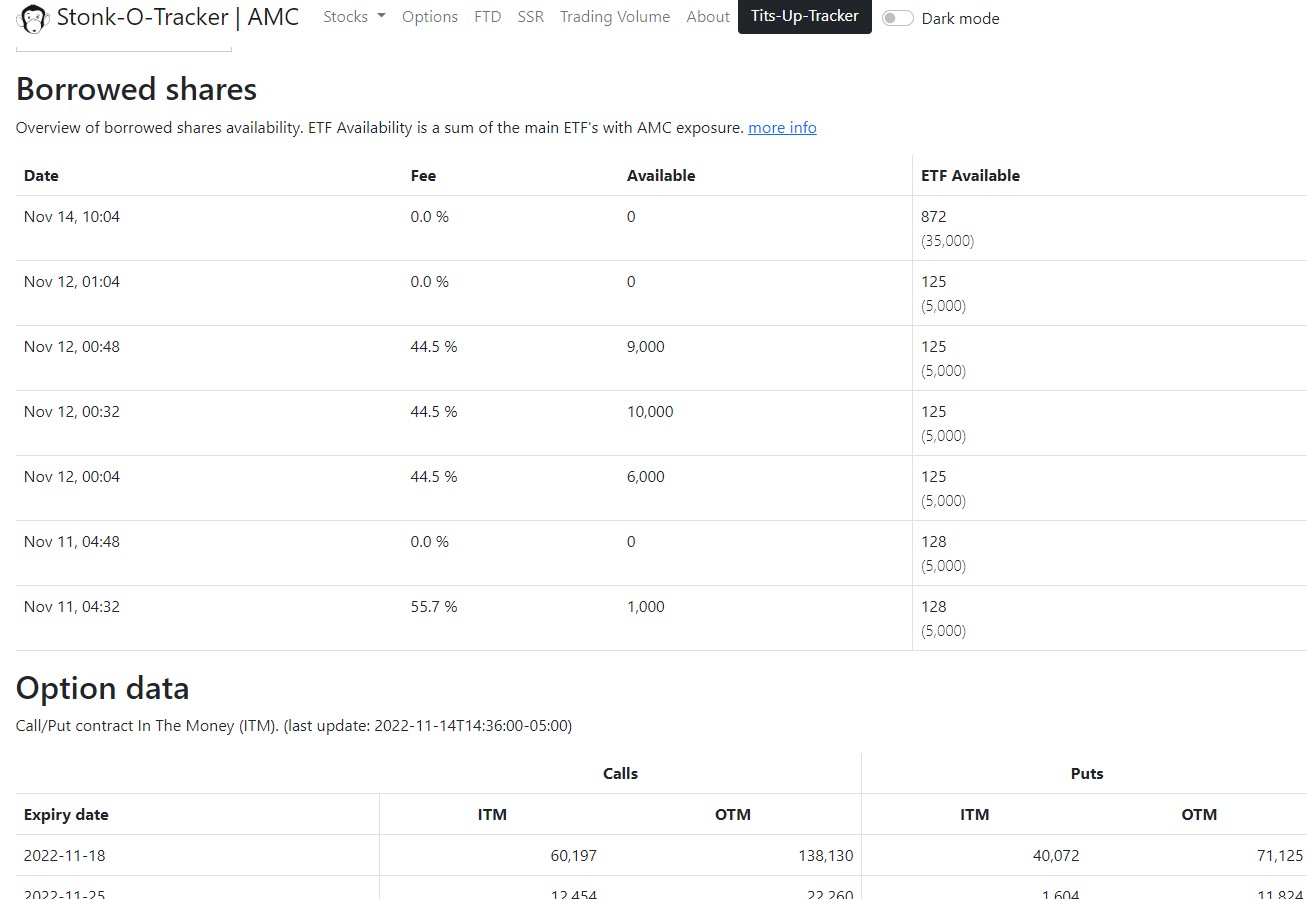Click the Puts column group header
This screenshot has height=899, width=1307.
pyautogui.click(x=1087, y=774)
